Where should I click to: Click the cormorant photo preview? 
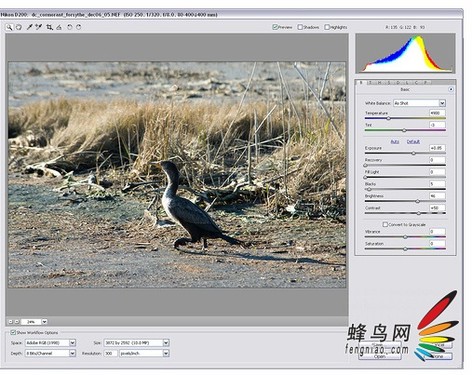pyautogui.click(x=177, y=174)
